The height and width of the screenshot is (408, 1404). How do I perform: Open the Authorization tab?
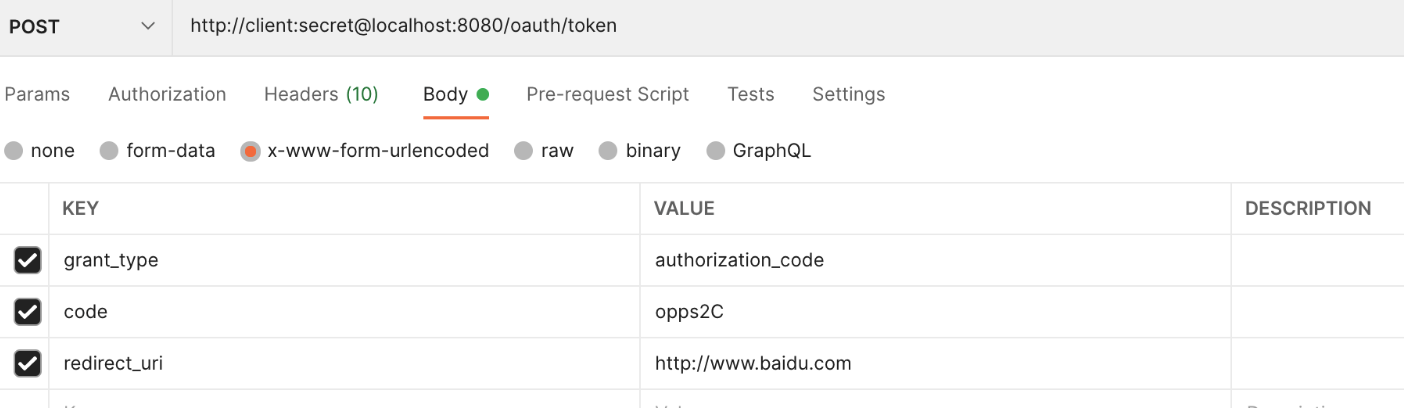tap(167, 94)
